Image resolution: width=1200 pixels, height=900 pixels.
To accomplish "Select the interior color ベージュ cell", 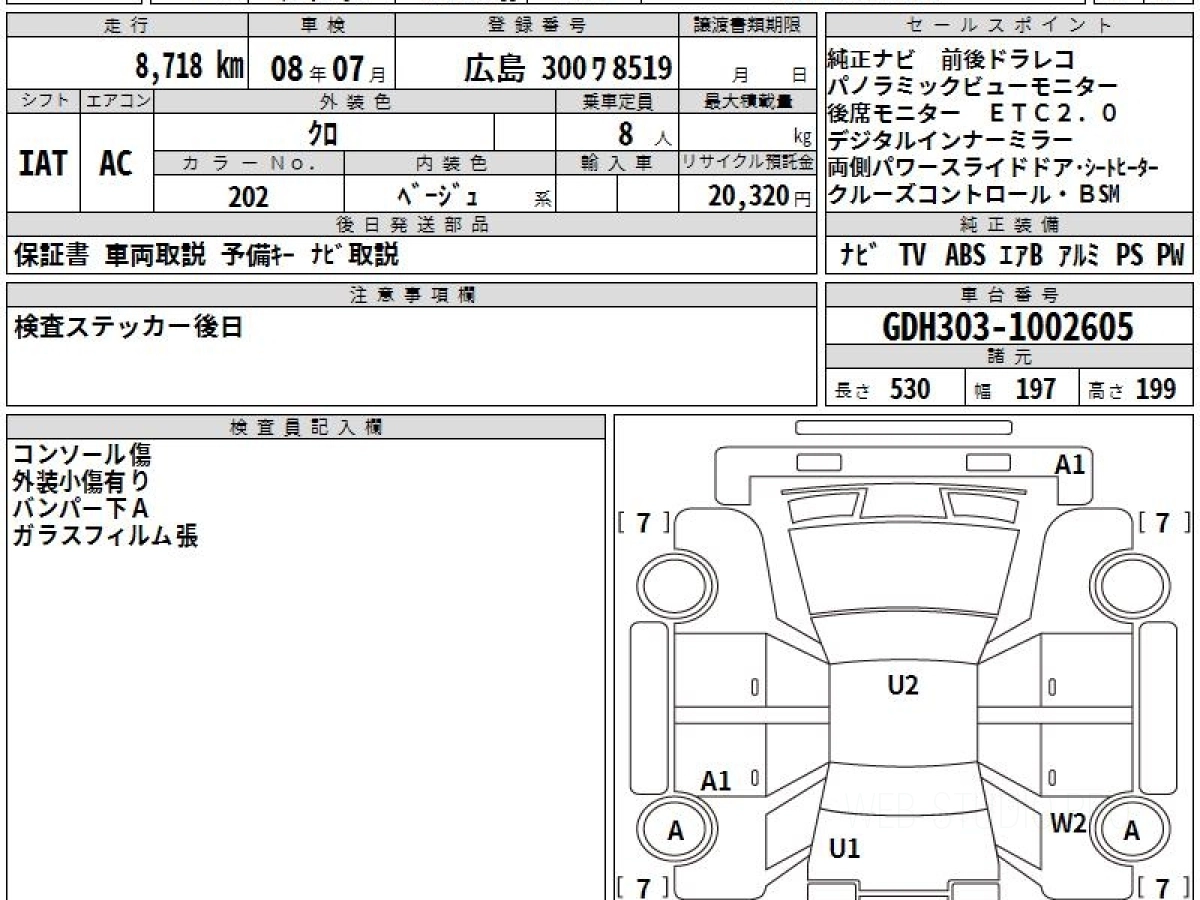I will [450, 196].
